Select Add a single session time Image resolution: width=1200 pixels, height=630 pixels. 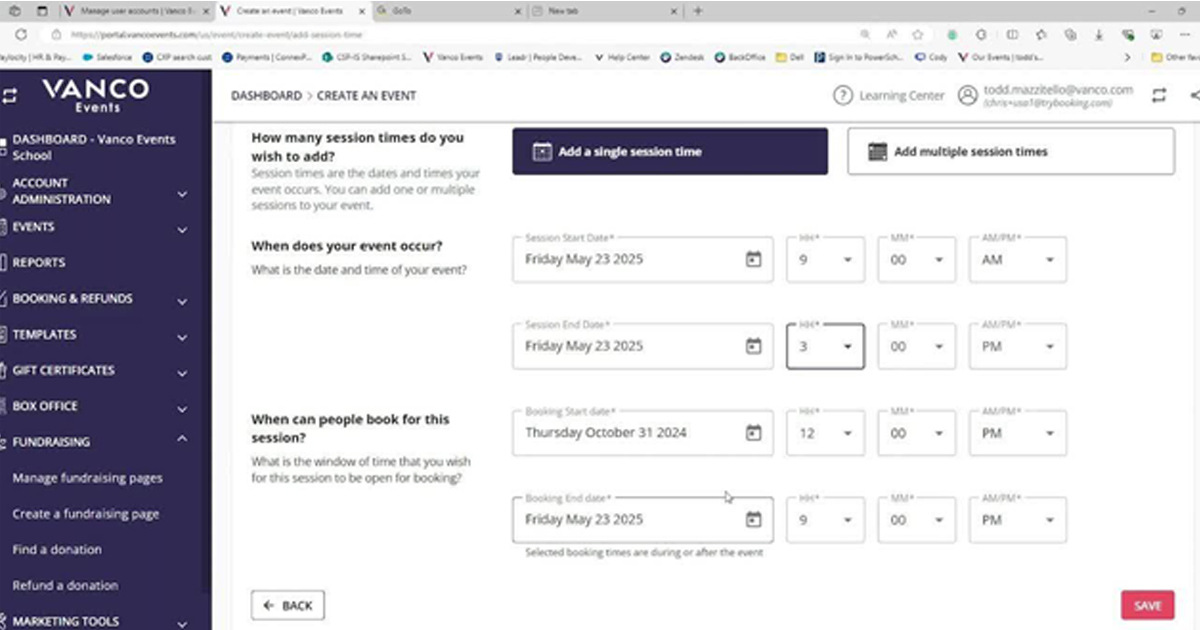coord(670,152)
